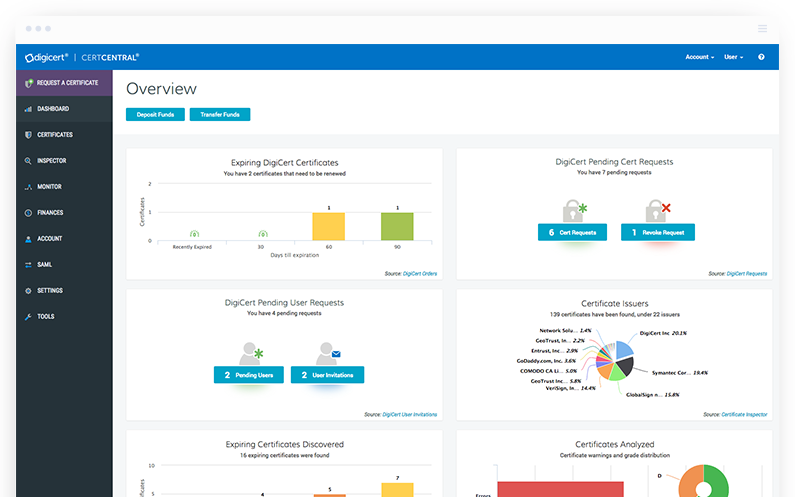
Task: Open the 2 Pending Users button
Action: tap(249, 375)
